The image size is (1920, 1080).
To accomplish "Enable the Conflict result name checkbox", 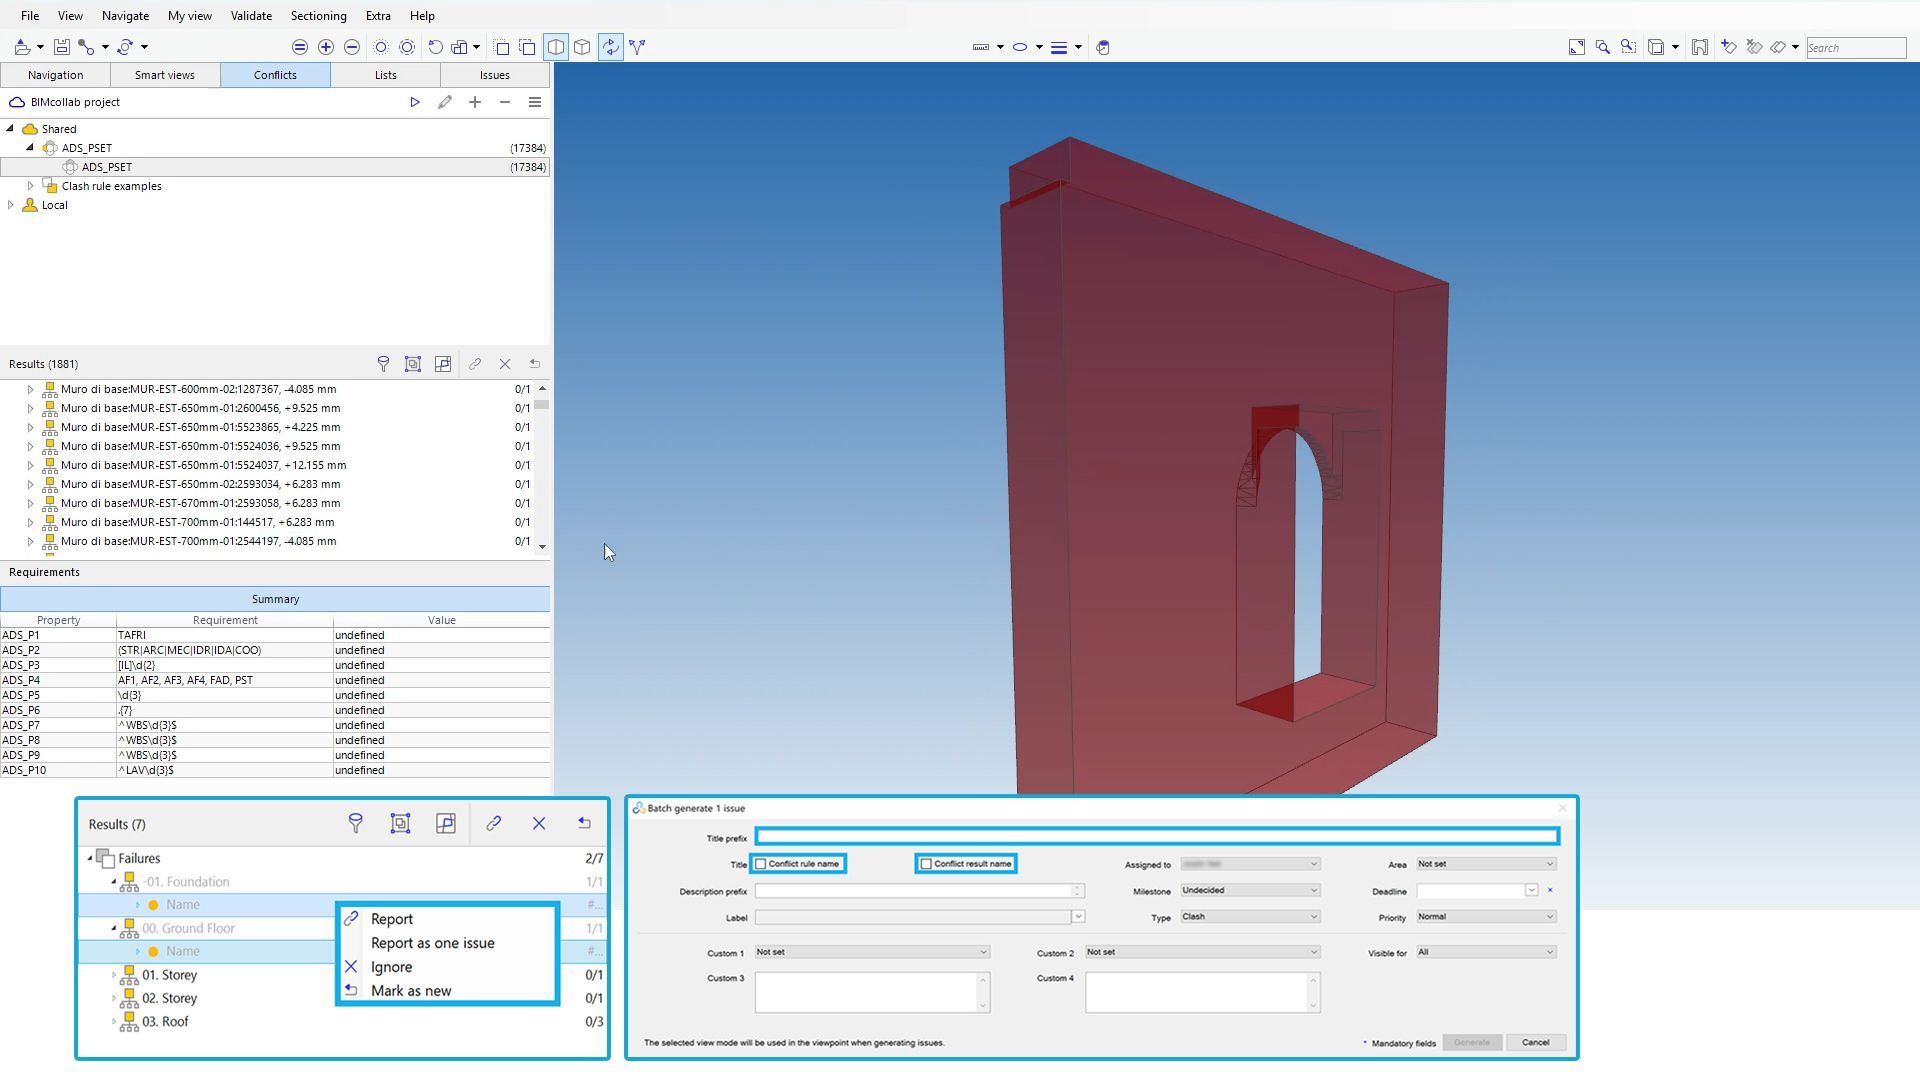I will click(926, 864).
